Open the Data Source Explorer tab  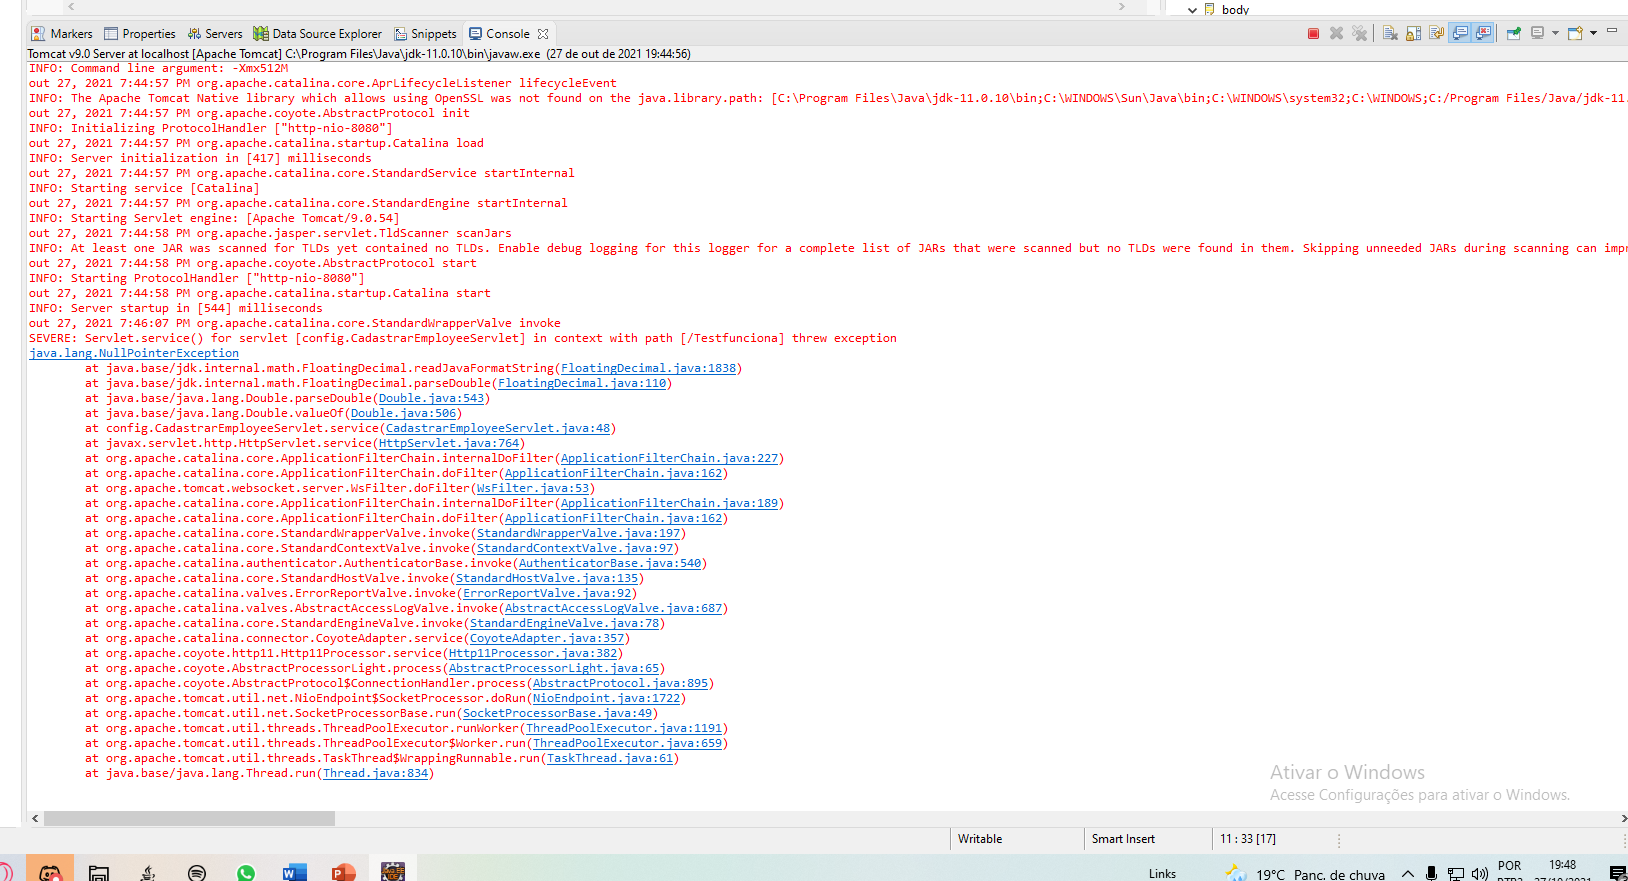[x=317, y=34]
